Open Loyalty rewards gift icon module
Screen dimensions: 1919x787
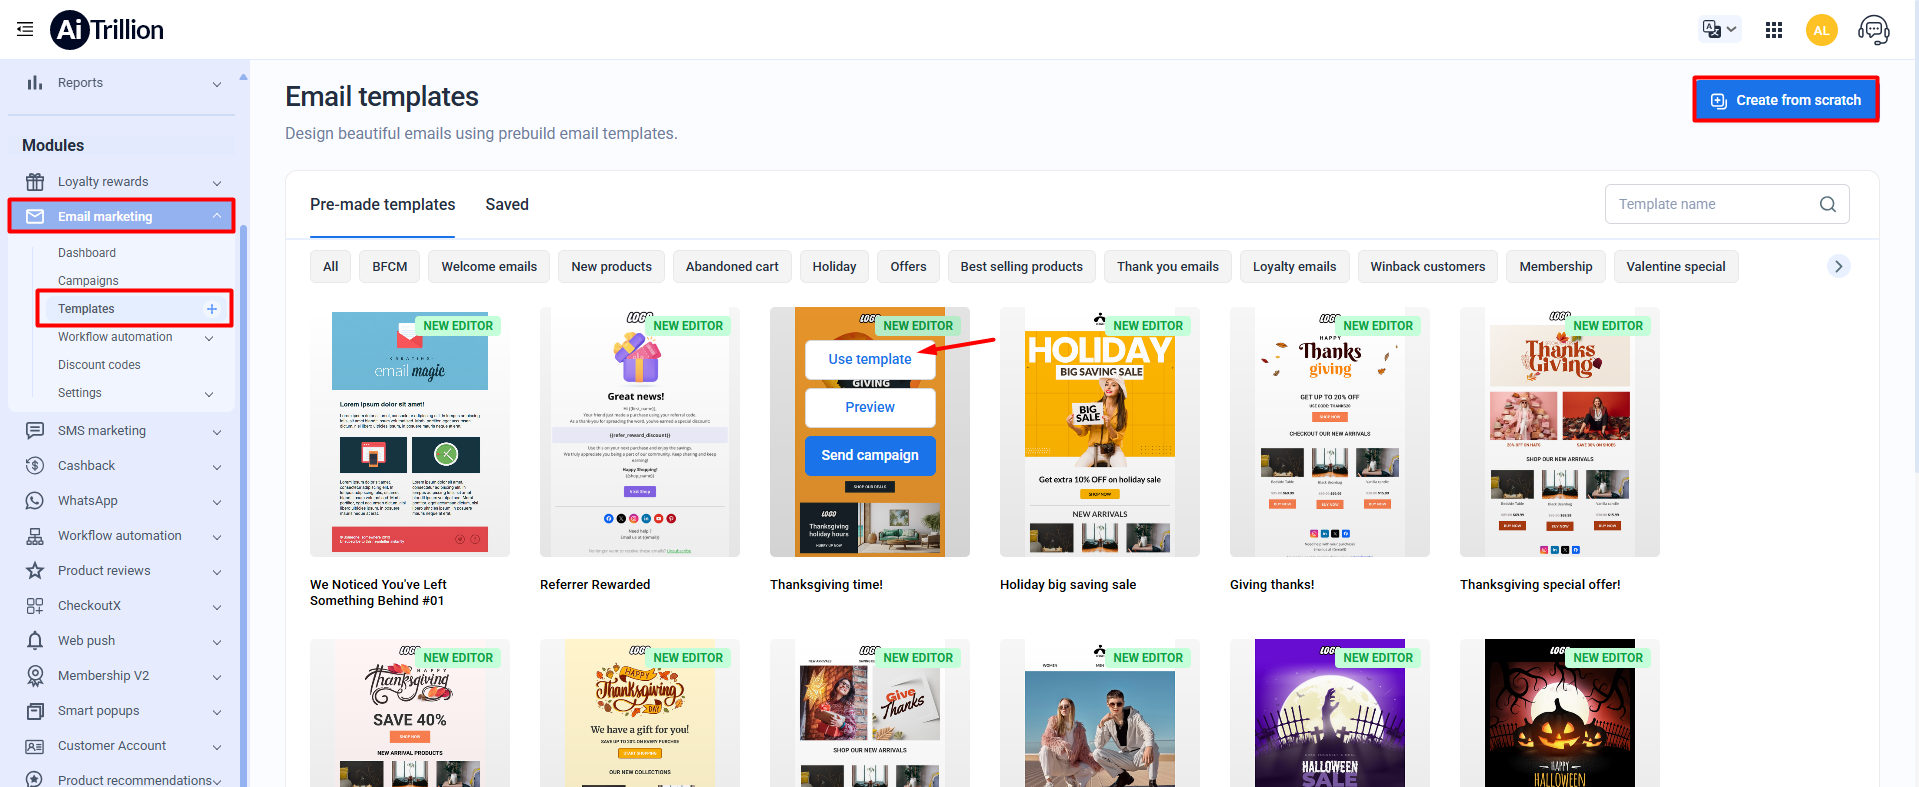click(x=35, y=182)
